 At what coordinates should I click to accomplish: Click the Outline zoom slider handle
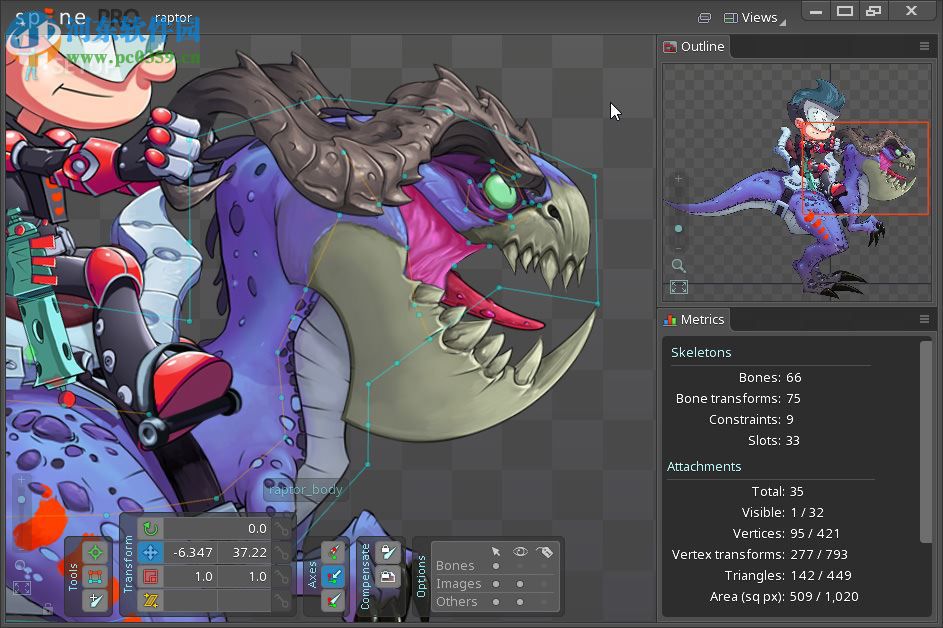[679, 229]
